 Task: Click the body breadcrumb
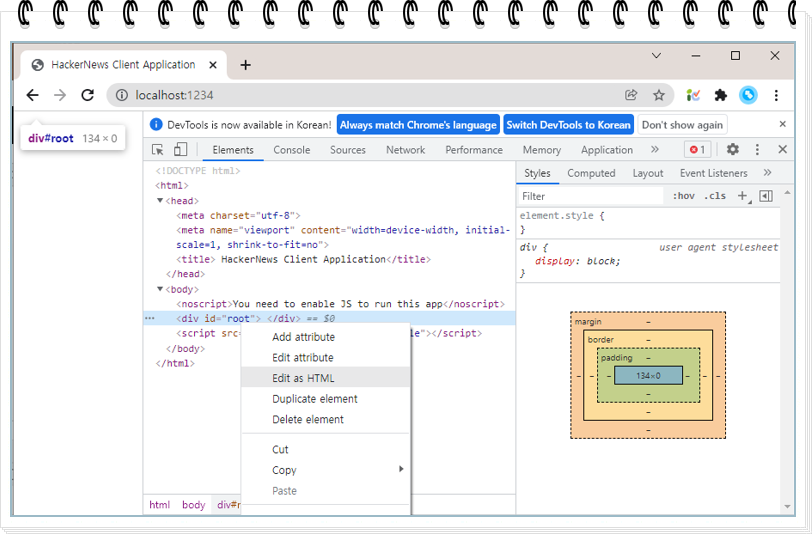coord(194,504)
